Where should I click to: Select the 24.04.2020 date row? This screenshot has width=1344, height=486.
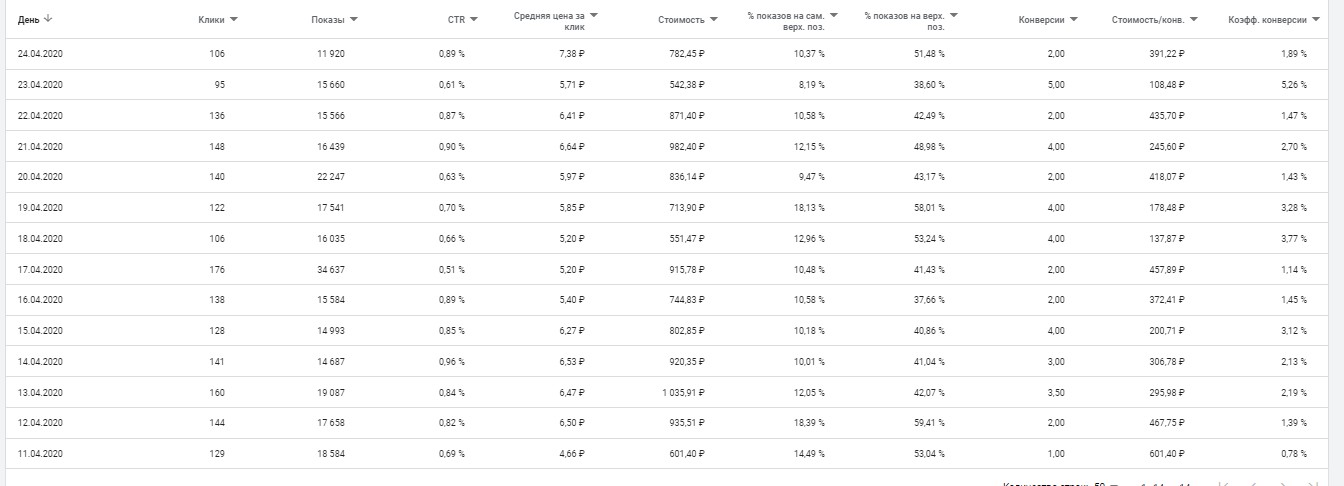coord(40,54)
